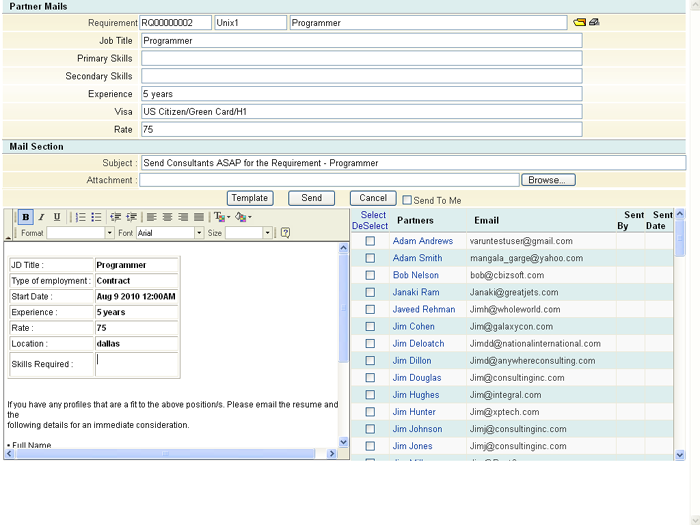Click editor vertical scrollbar down arrow

[343, 442]
